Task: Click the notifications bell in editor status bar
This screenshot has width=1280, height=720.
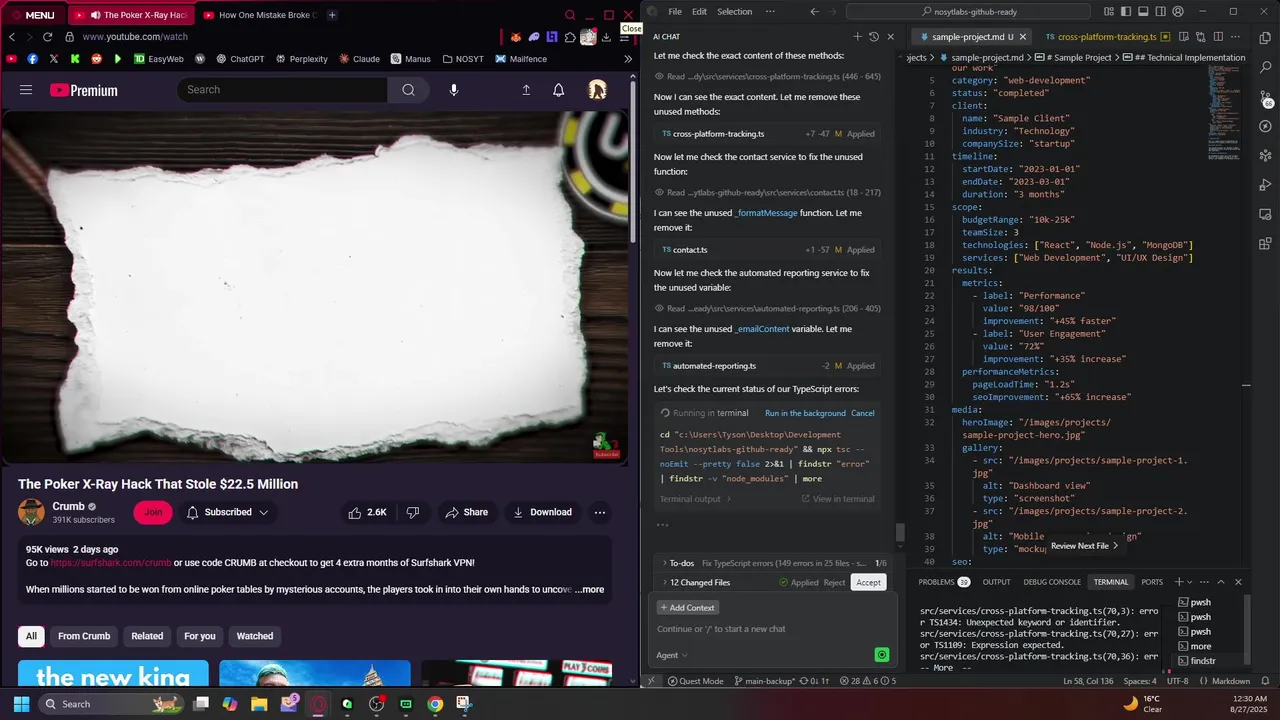Action: 1265,681
